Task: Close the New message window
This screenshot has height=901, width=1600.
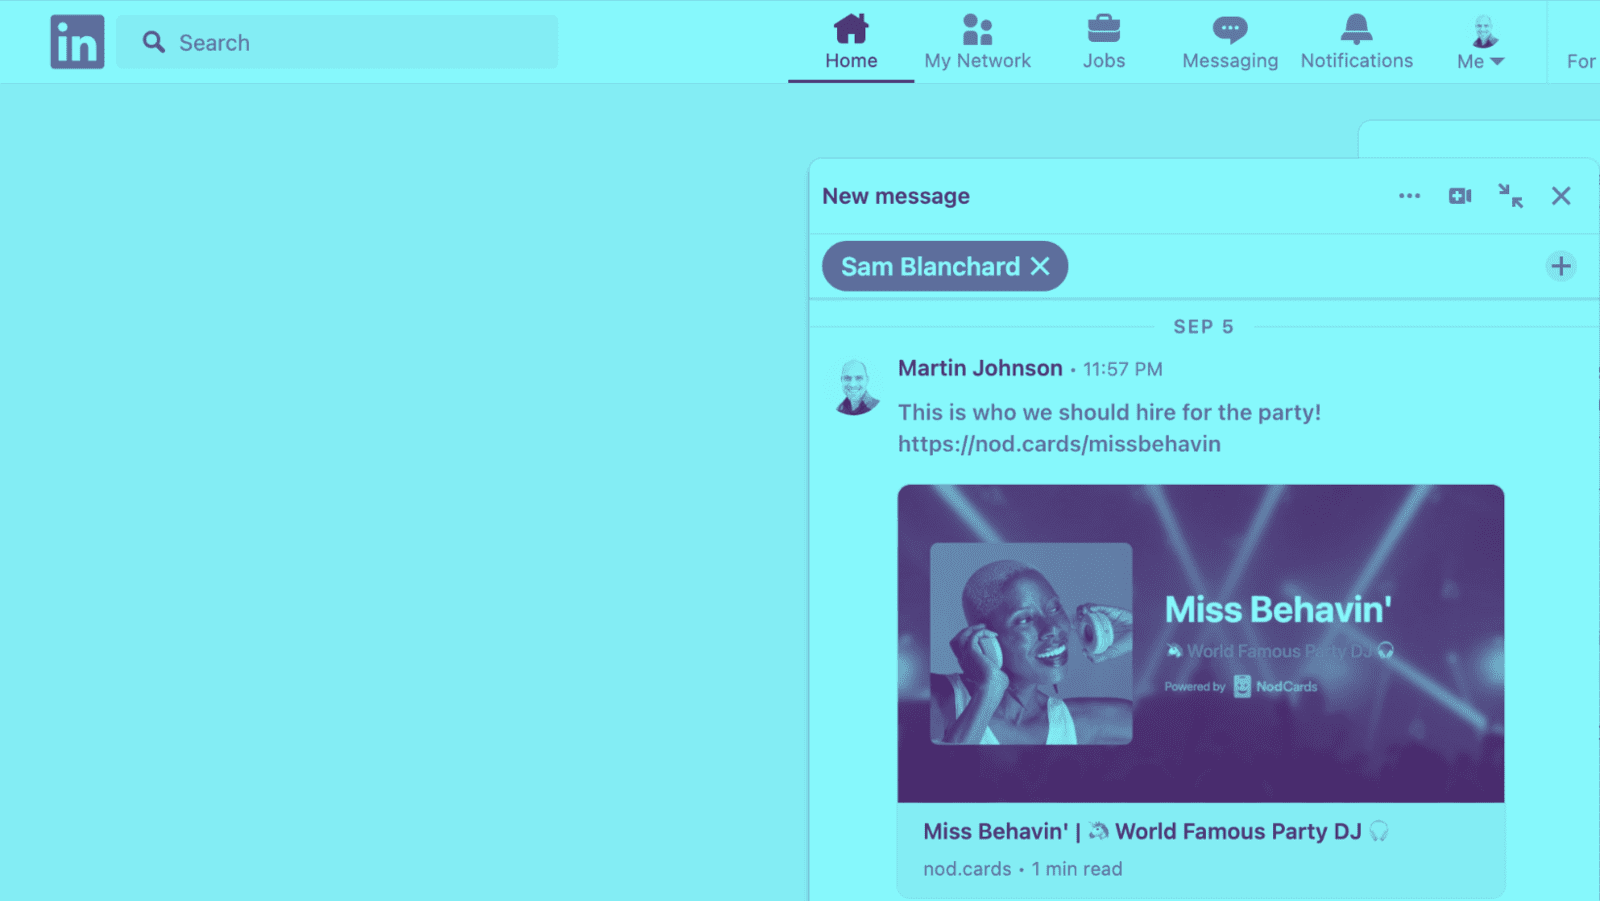Action: coord(1561,196)
